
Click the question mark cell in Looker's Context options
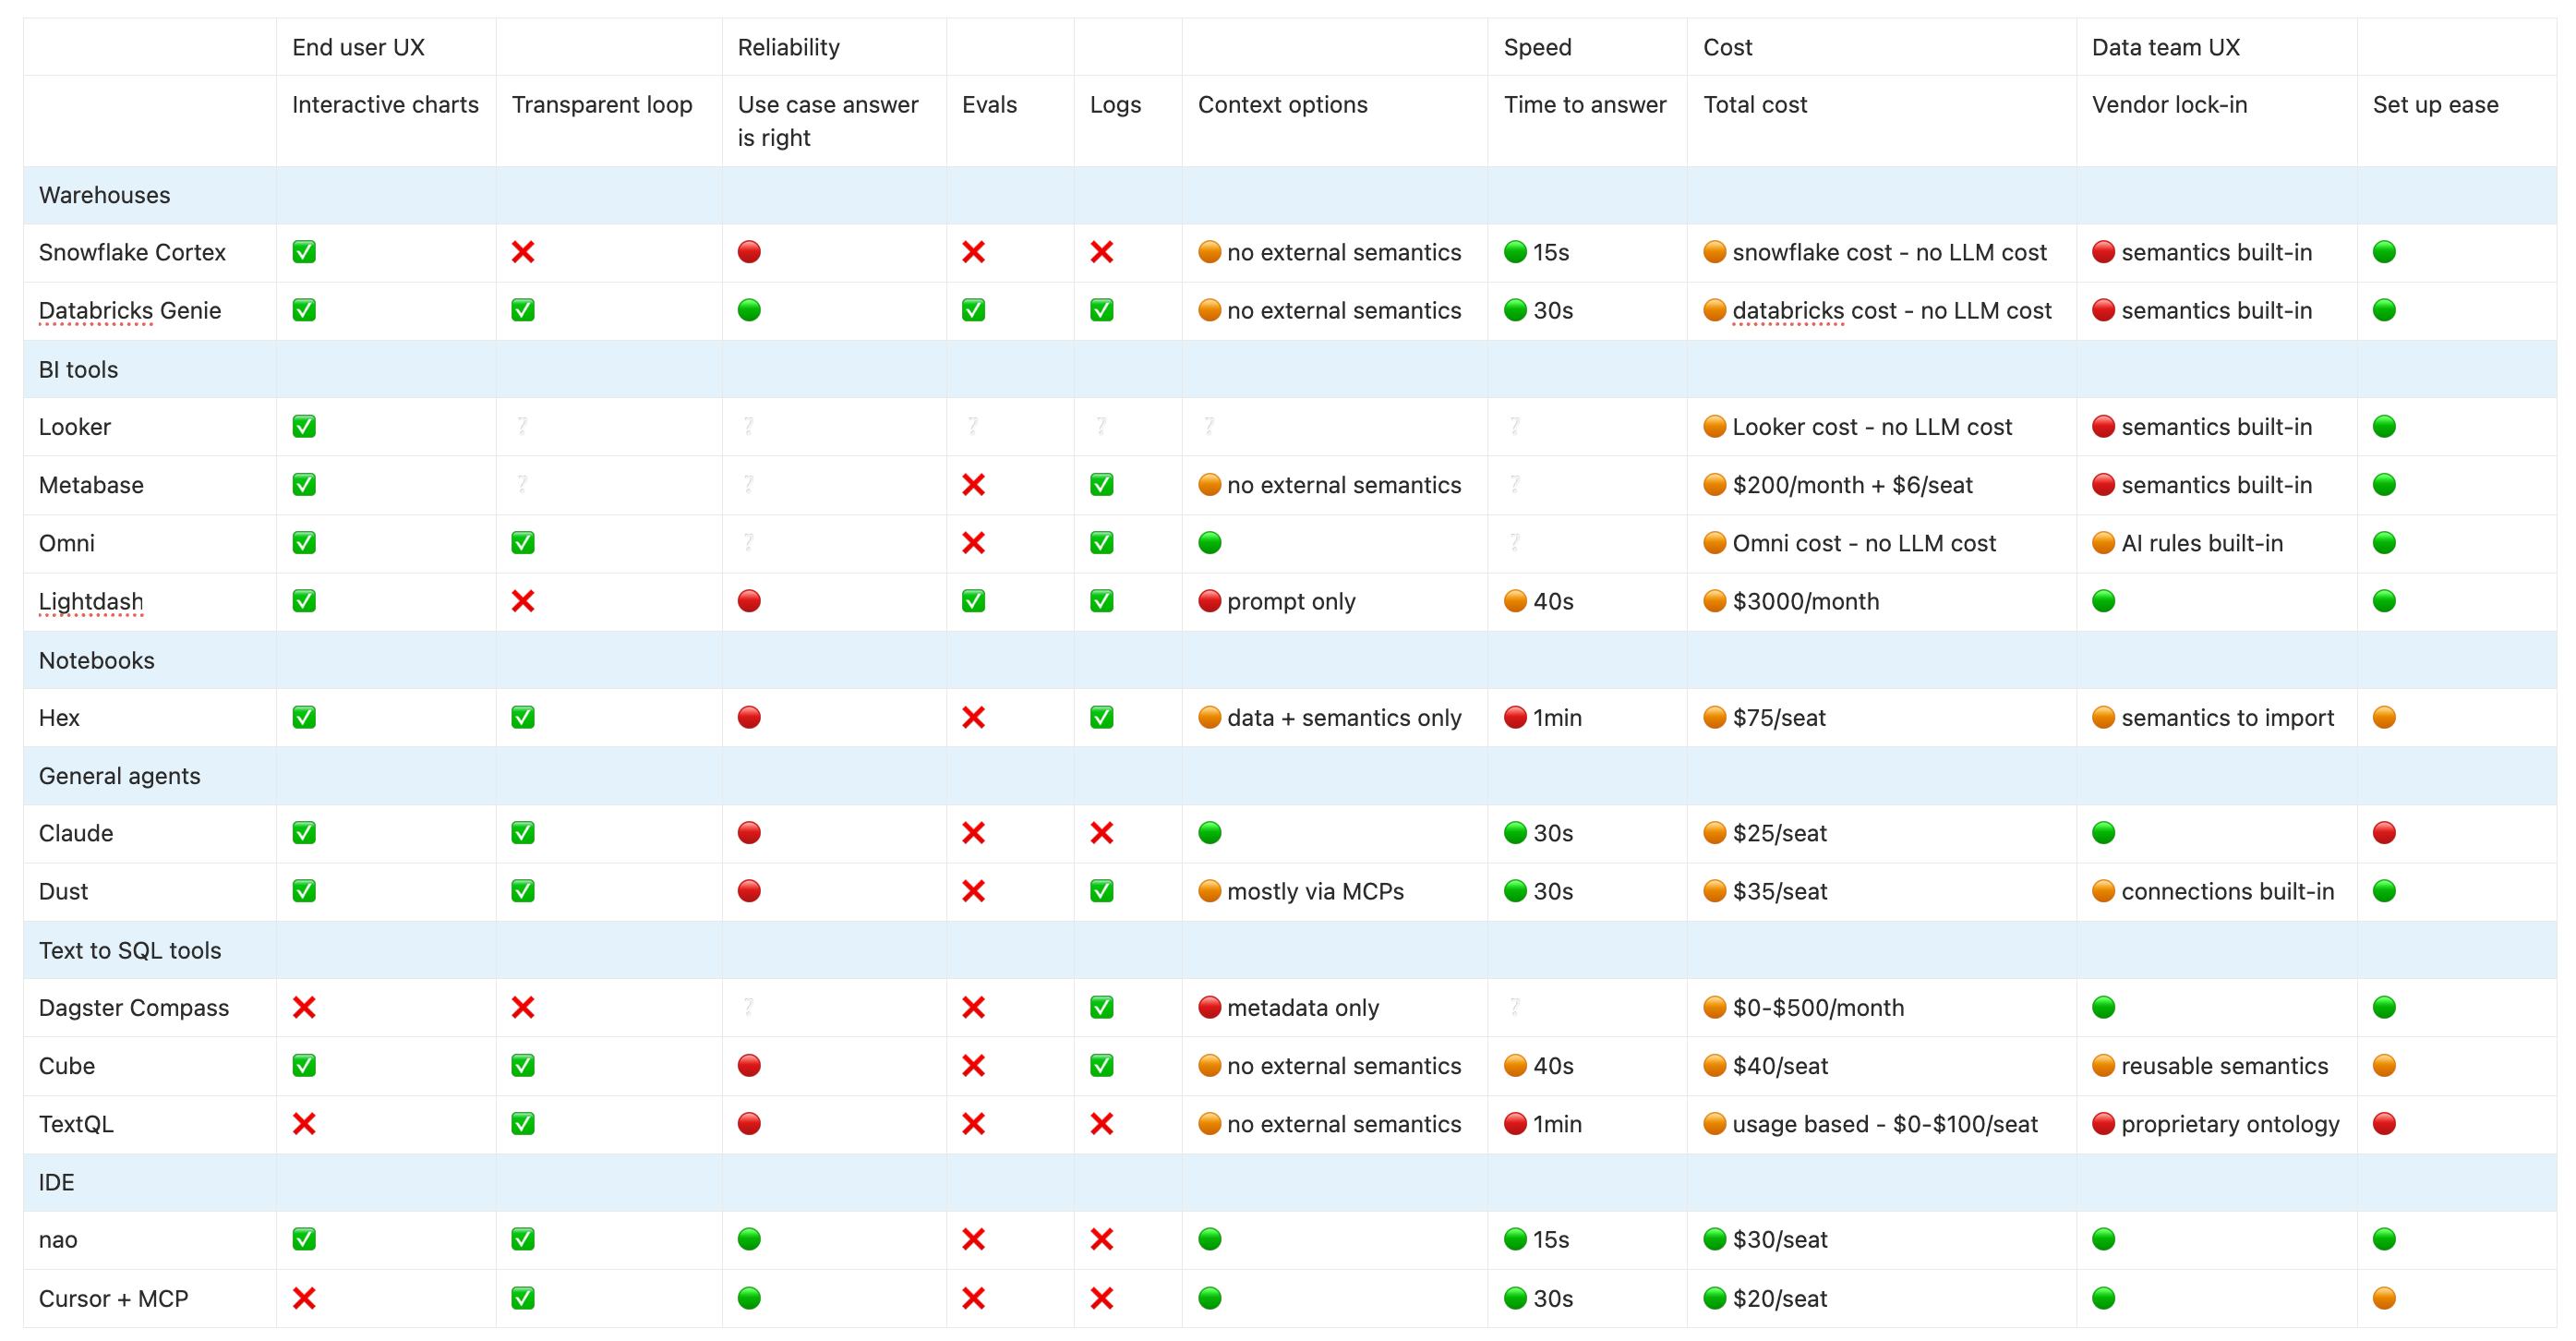tap(1210, 426)
